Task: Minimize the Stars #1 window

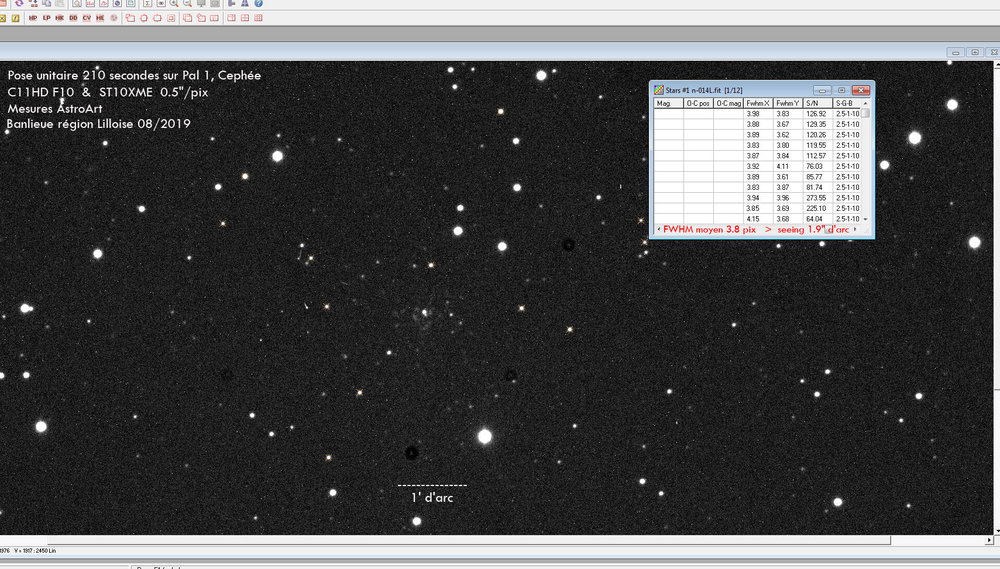Action: (822, 90)
